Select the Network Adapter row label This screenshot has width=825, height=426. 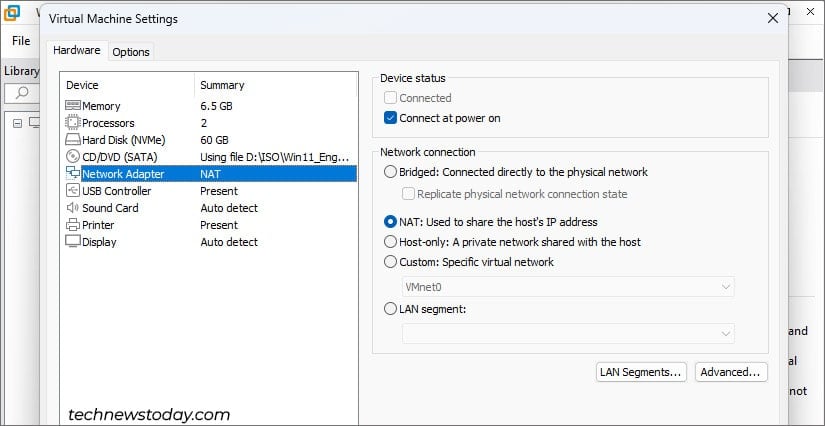point(123,174)
